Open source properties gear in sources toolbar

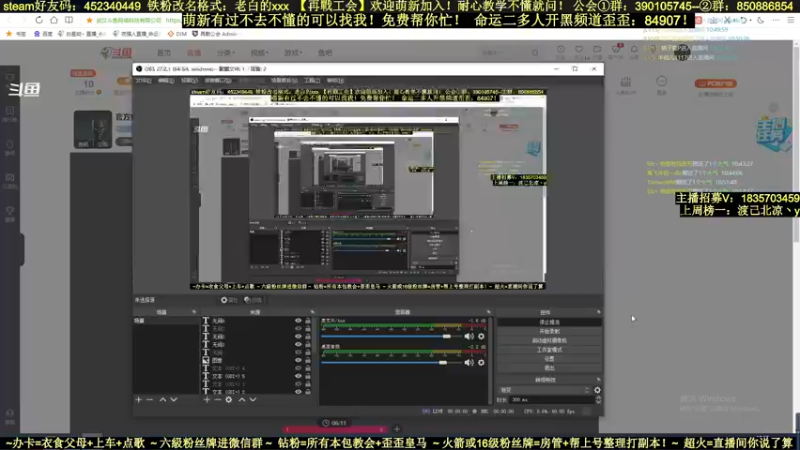click(x=229, y=400)
